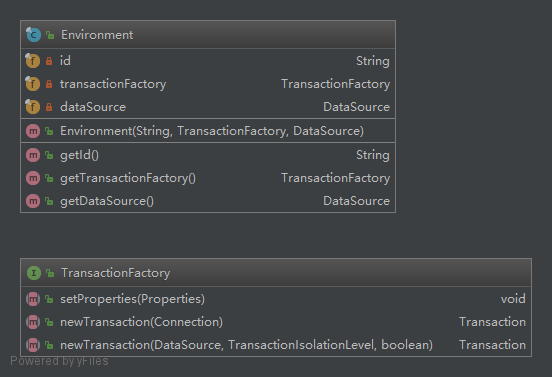
Task: Select the Environment class header
Action: (208, 34)
